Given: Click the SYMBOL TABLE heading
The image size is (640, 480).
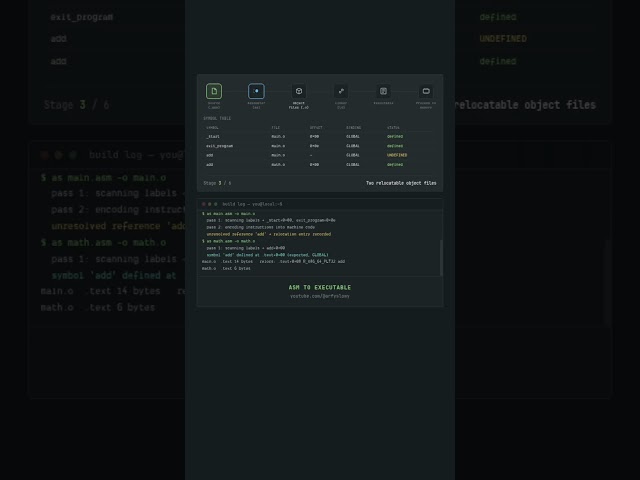Looking at the screenshot, I should pyautogui.click(x=217, y=118).
